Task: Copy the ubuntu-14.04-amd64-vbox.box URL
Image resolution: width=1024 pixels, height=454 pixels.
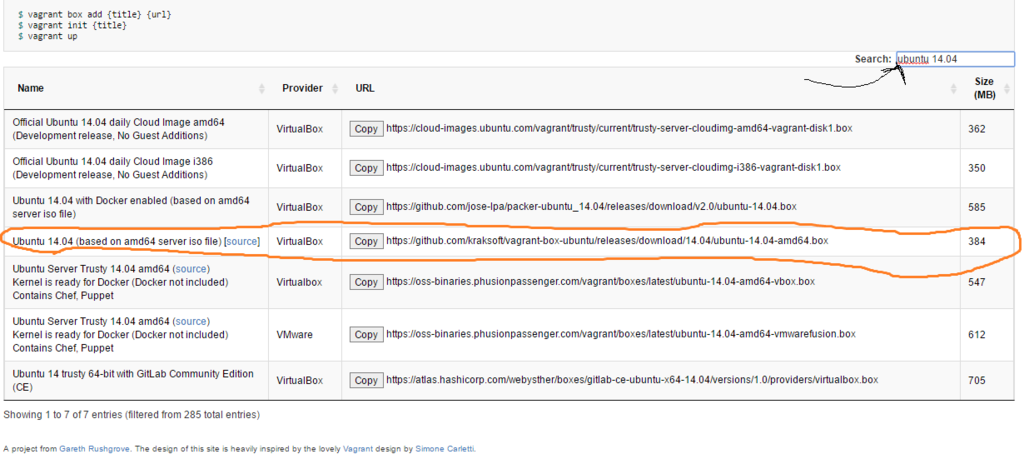Action: click(x=366, y=282)
